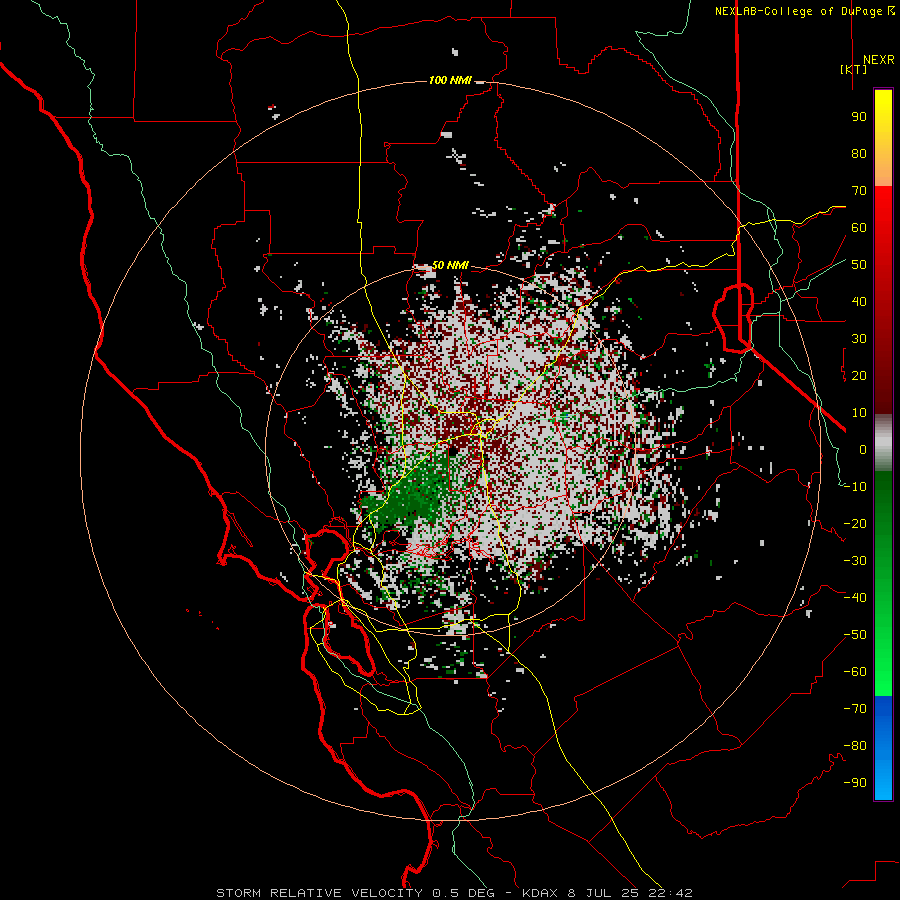
Task: Click the blue bottom segment of color bar
Action: (x=883, y=748)
